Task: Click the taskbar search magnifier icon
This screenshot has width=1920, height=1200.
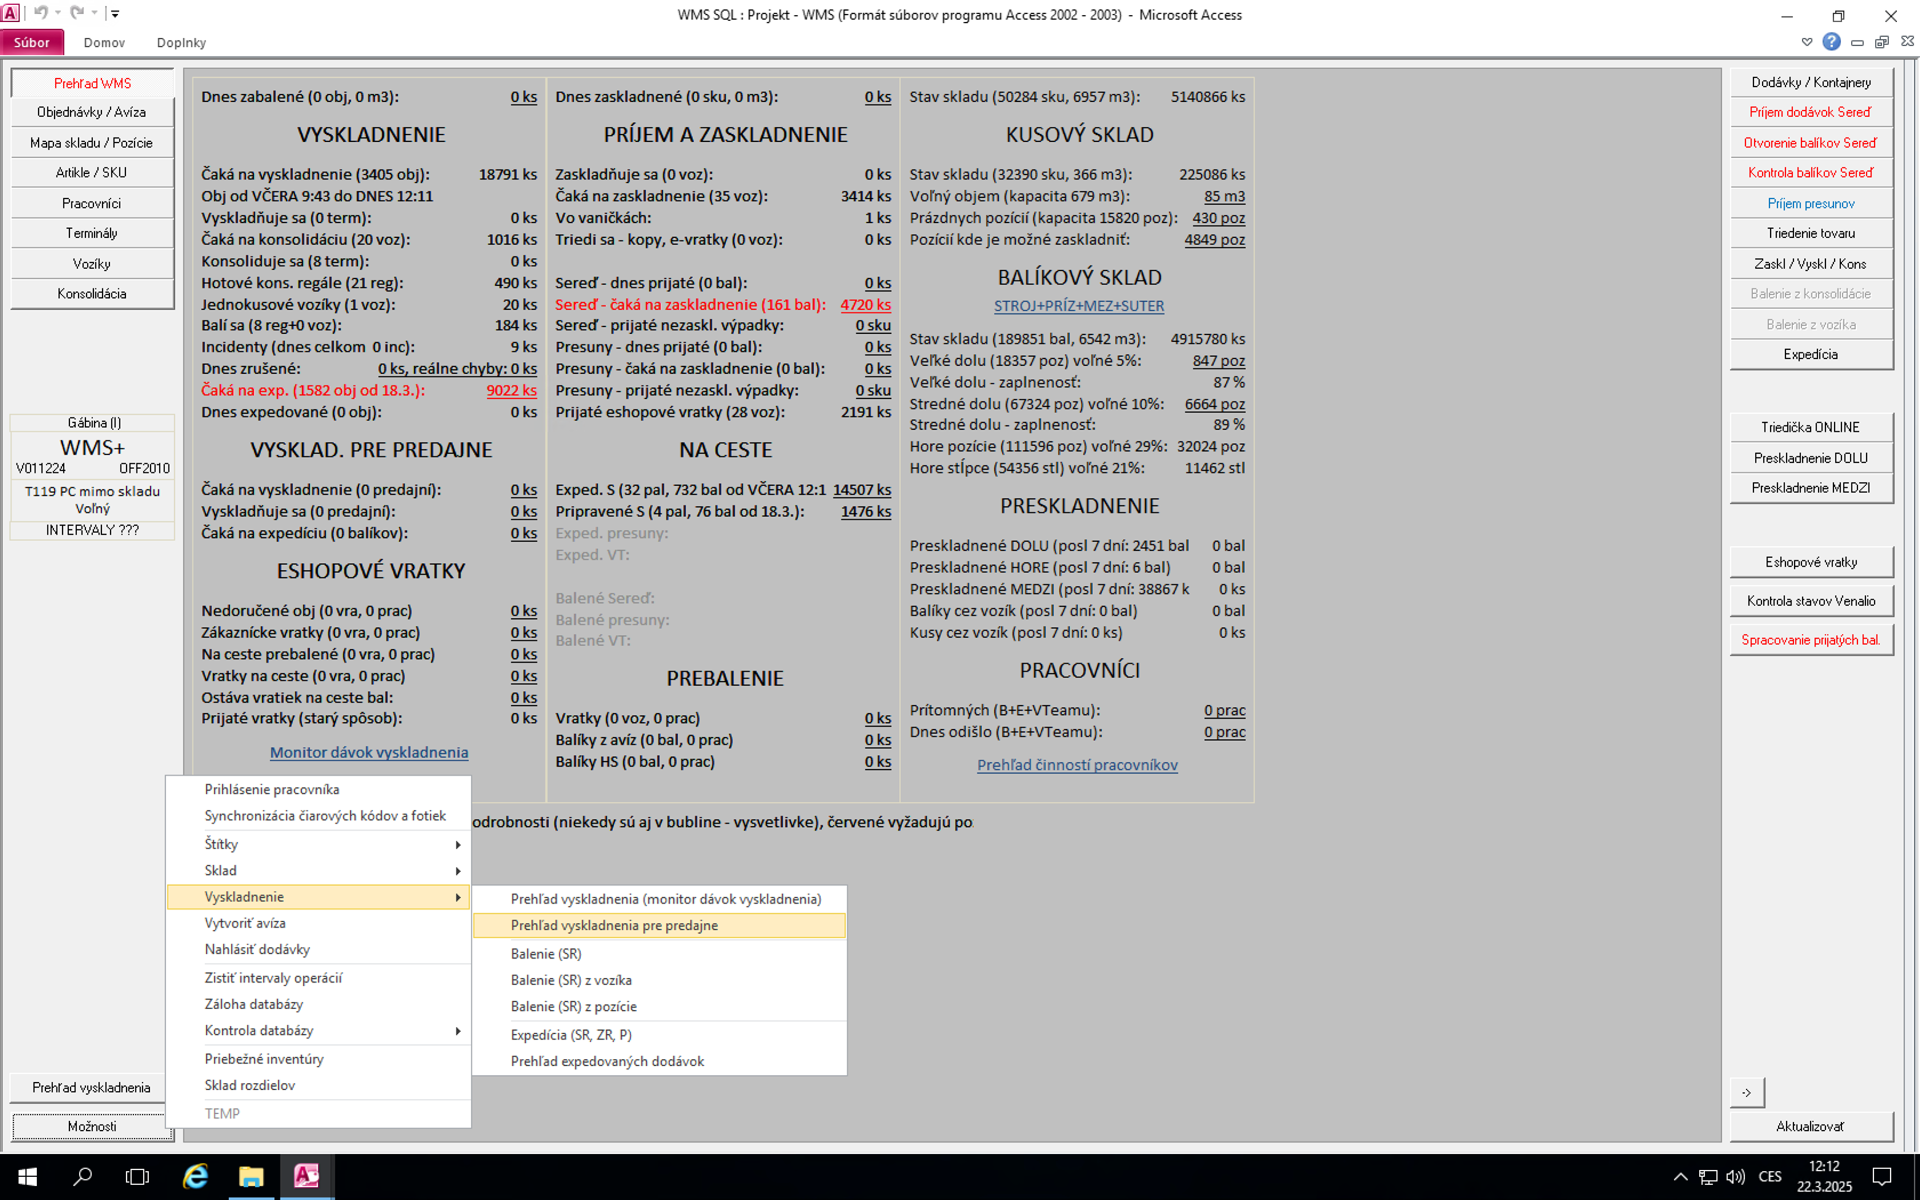Action: 82,1176
